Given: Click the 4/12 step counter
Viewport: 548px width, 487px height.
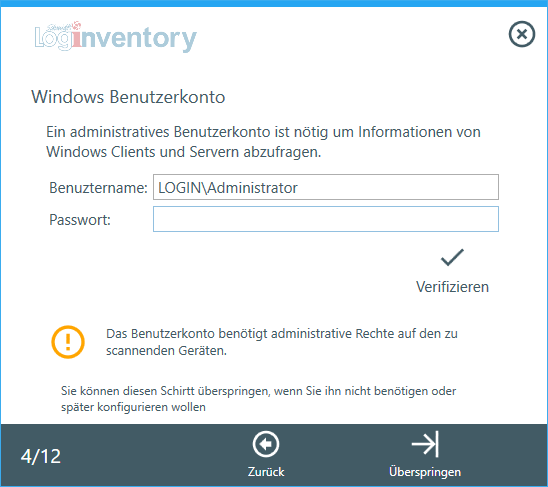Looking at the screenshot, I should pos(41,456).
